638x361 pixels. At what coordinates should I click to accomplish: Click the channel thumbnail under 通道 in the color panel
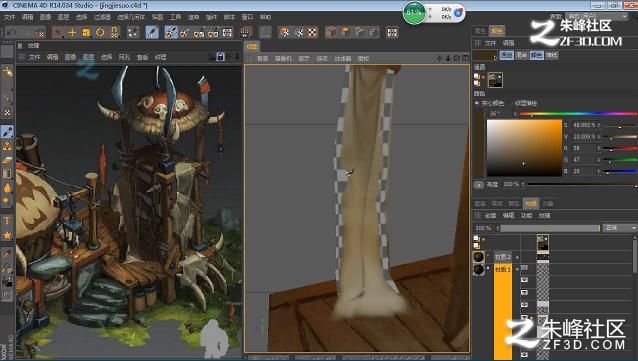[495, 80]
